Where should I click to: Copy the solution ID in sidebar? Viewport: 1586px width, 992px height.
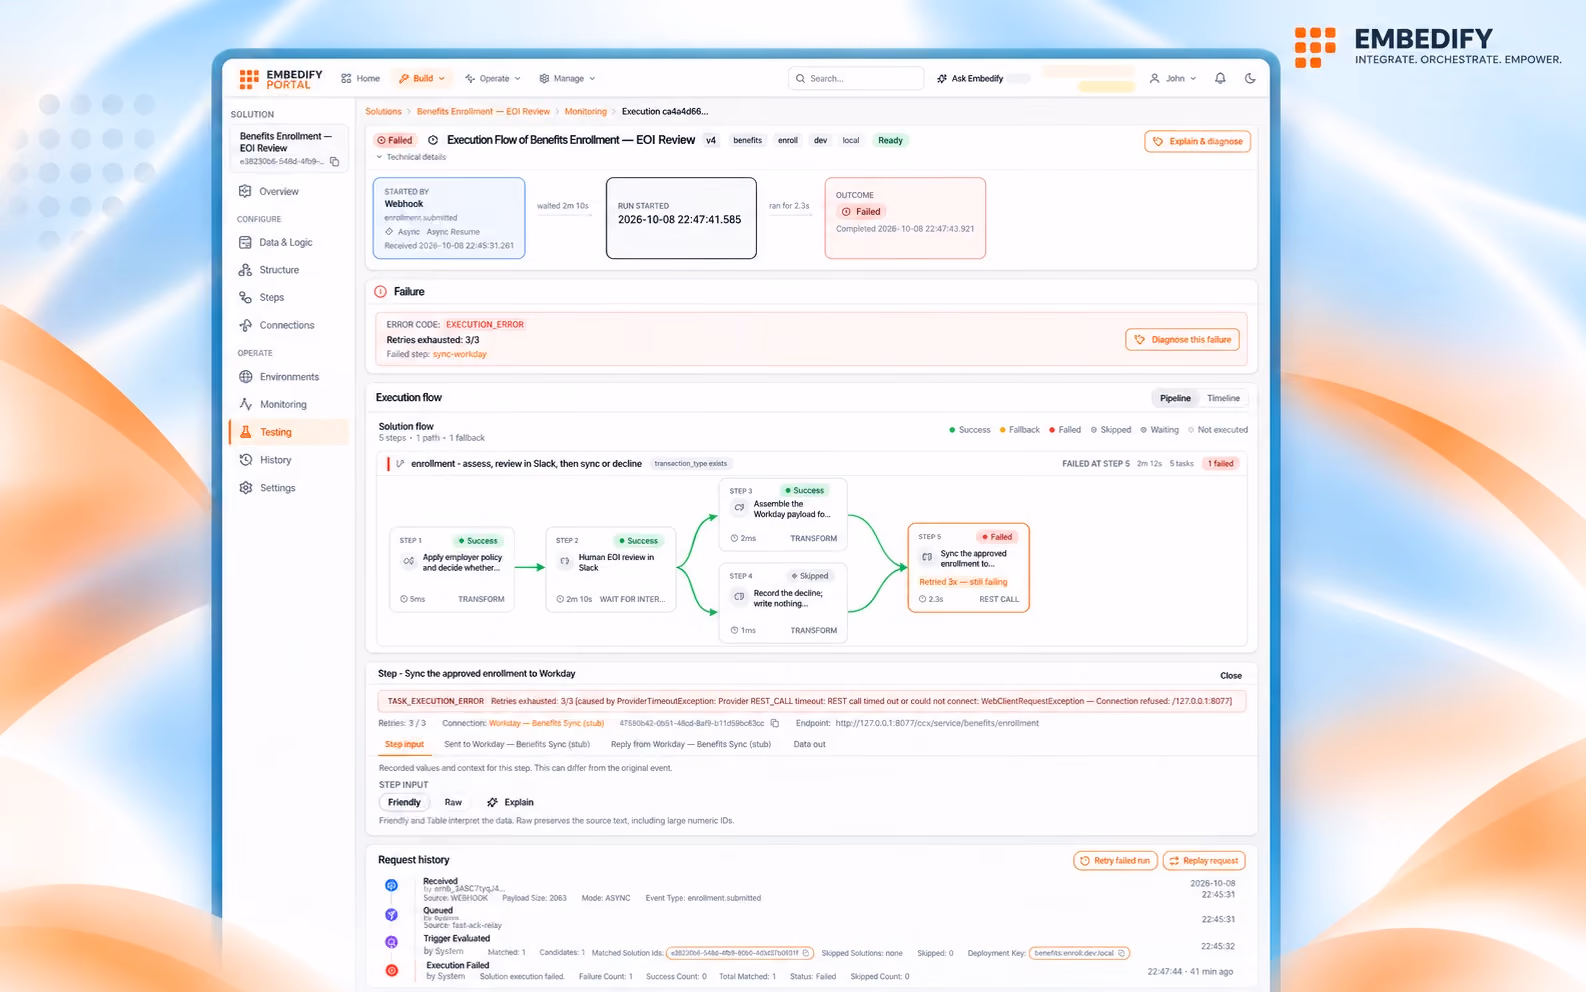(x=335, y=162)
